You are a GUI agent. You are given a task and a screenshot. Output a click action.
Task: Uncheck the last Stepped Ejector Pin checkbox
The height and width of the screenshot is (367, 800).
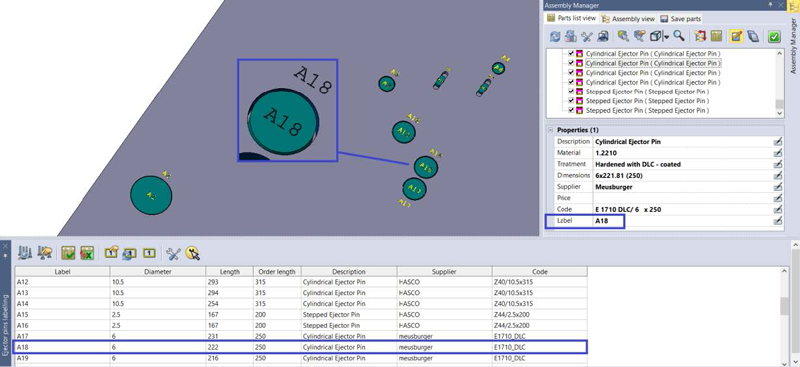tap(571, 110)
